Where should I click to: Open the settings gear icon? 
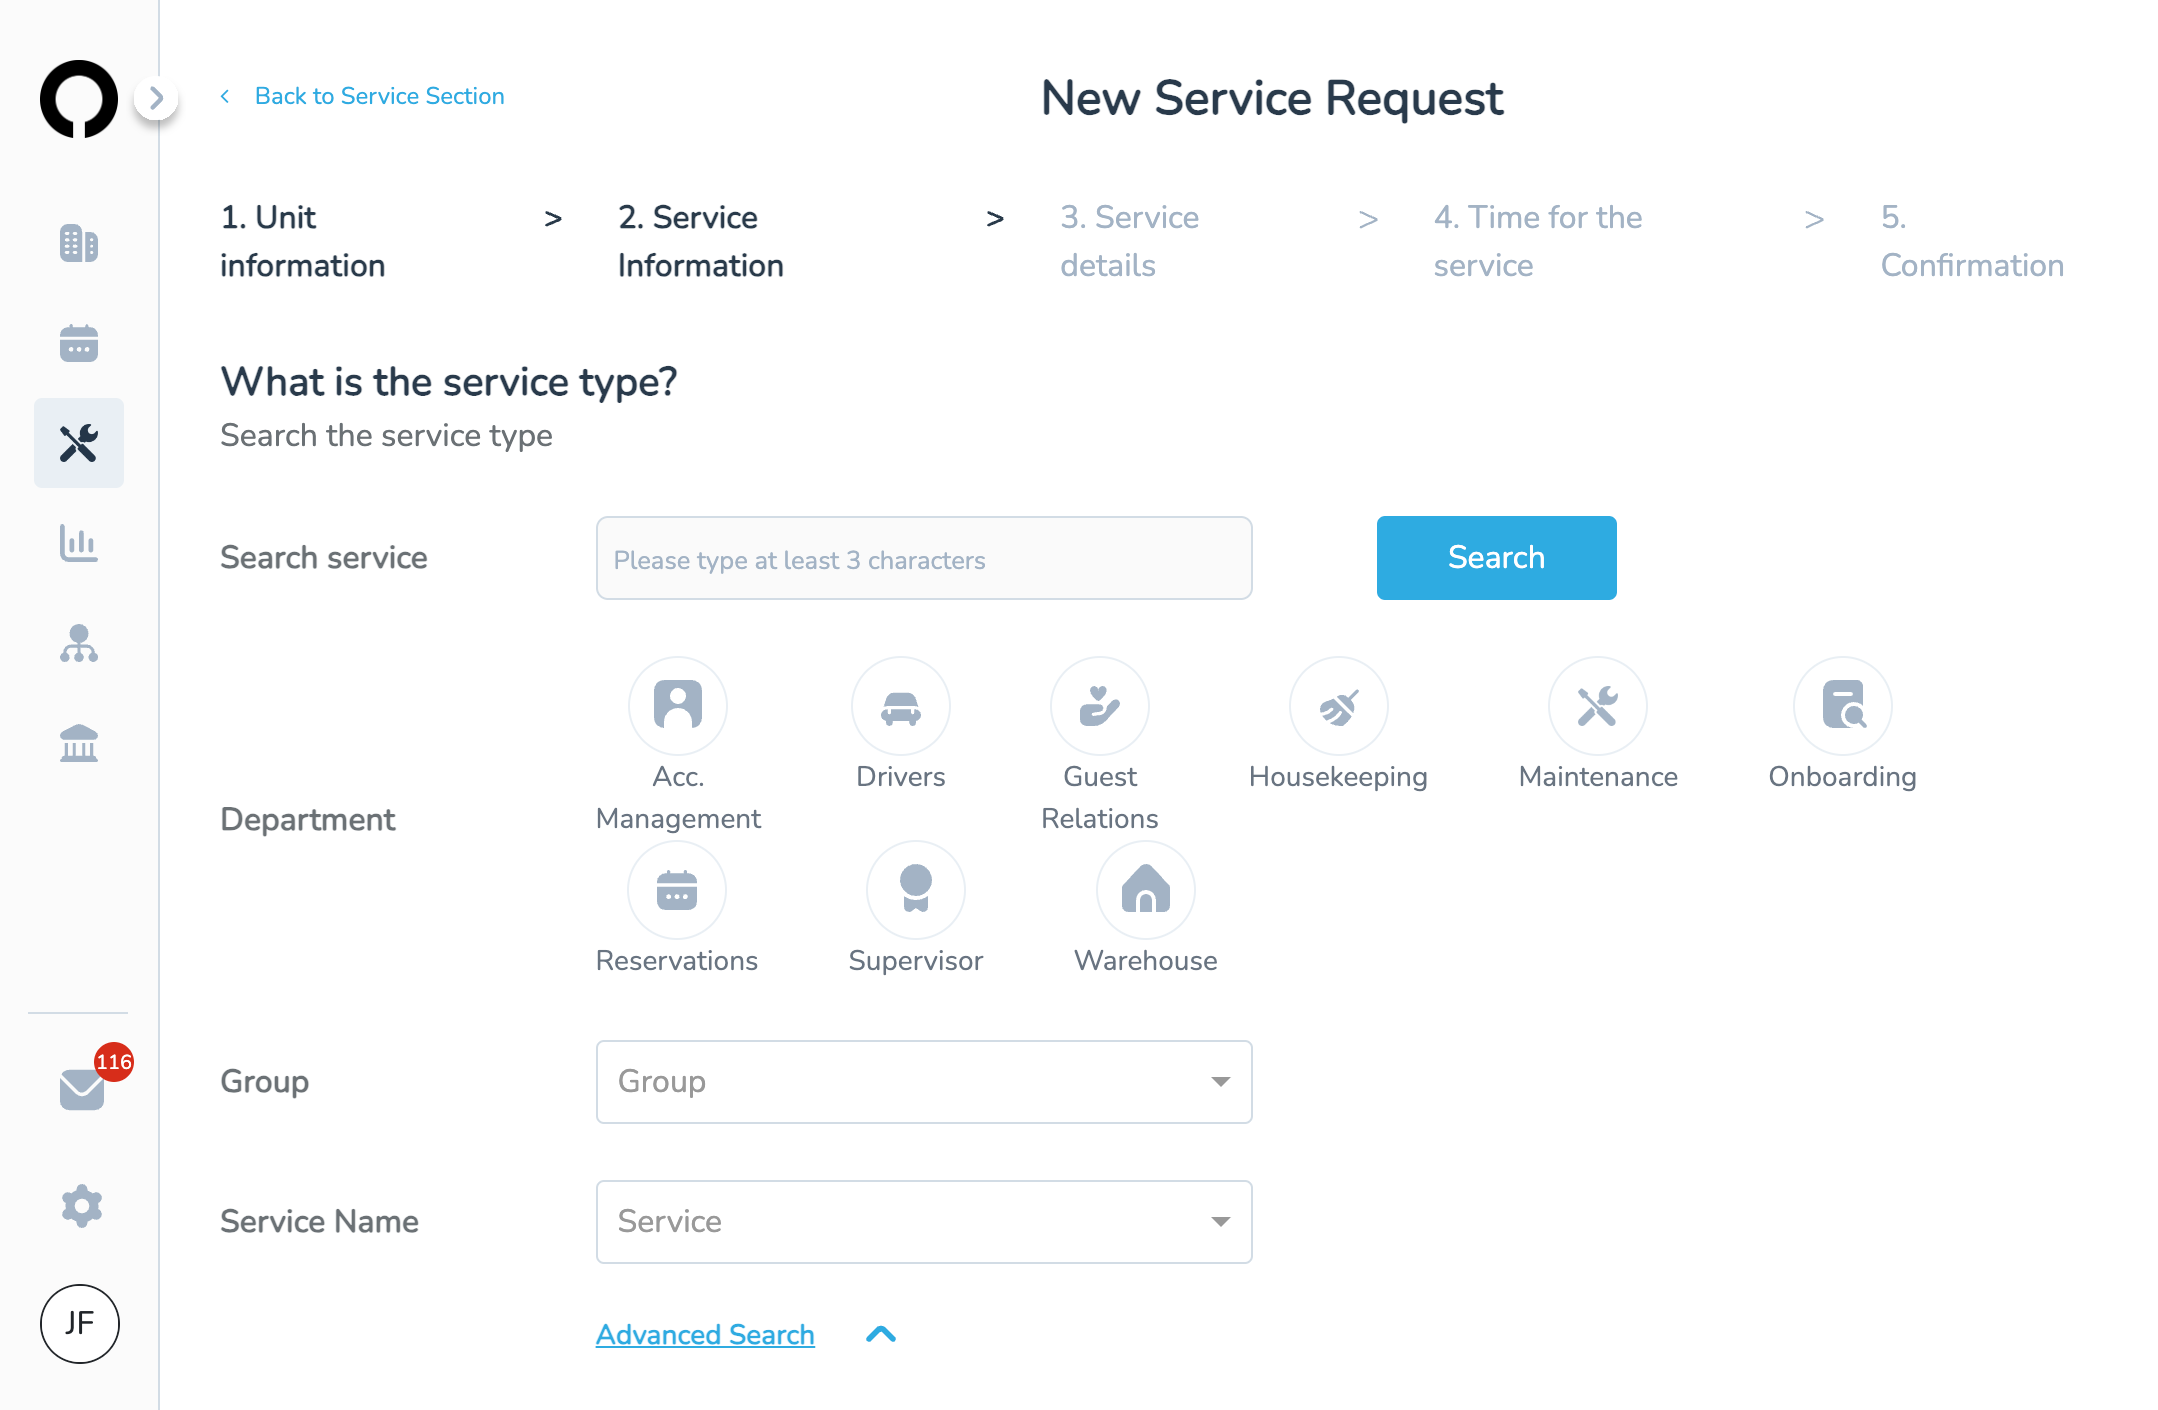point(81,1206)
